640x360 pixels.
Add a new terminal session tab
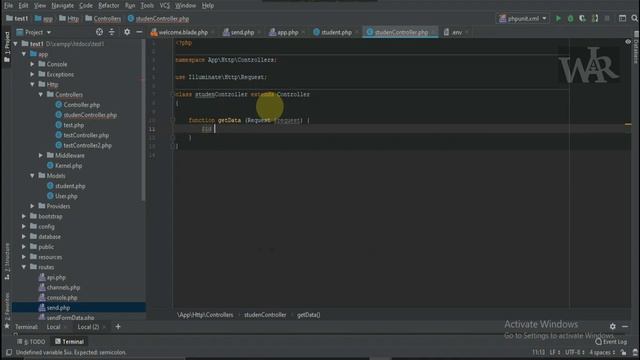[118, 327]
